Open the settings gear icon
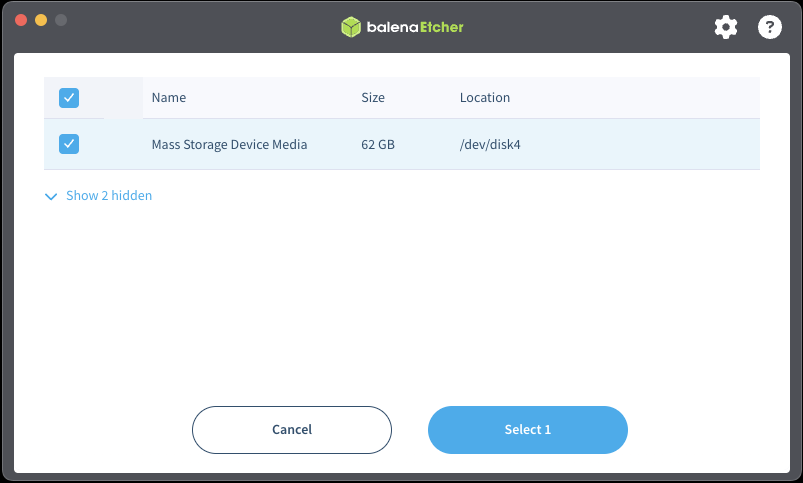This screenshot has height=483, width=803. click(726, 27)
